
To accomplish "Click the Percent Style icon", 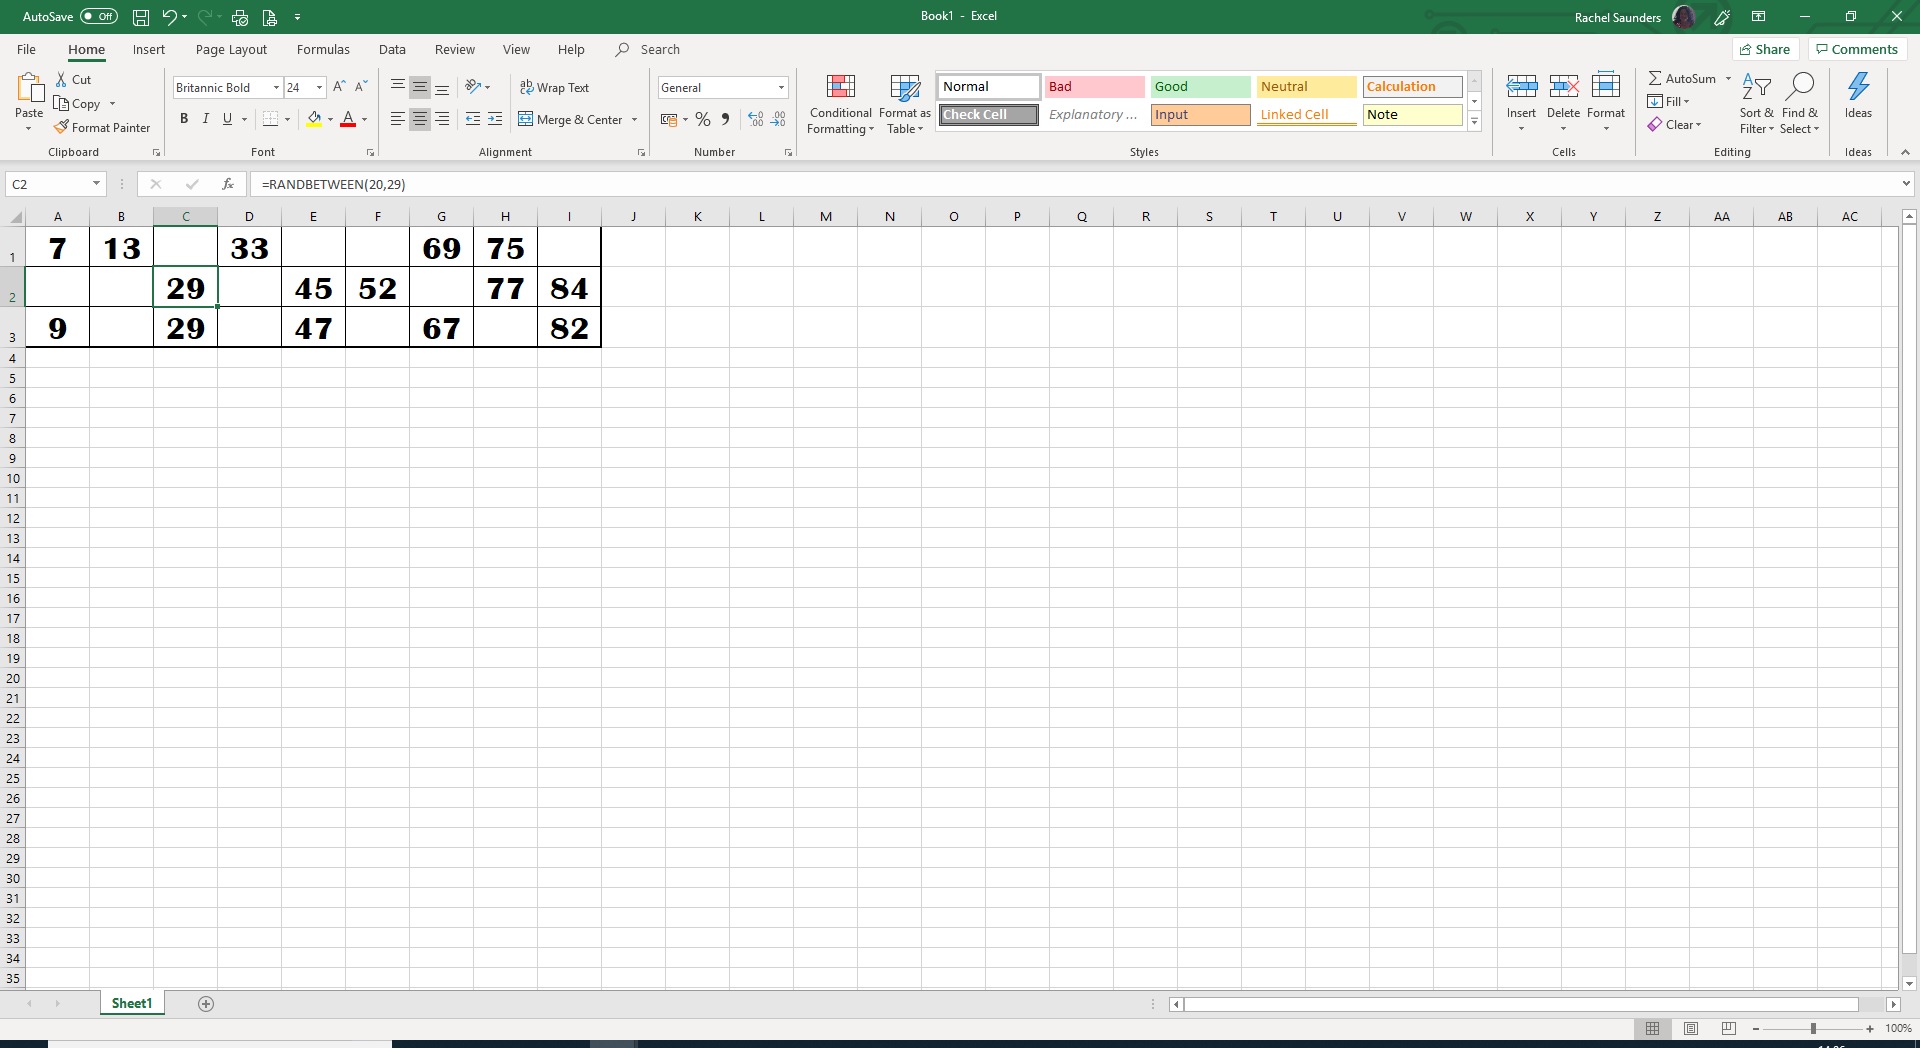I will click(x=703, y=119).
